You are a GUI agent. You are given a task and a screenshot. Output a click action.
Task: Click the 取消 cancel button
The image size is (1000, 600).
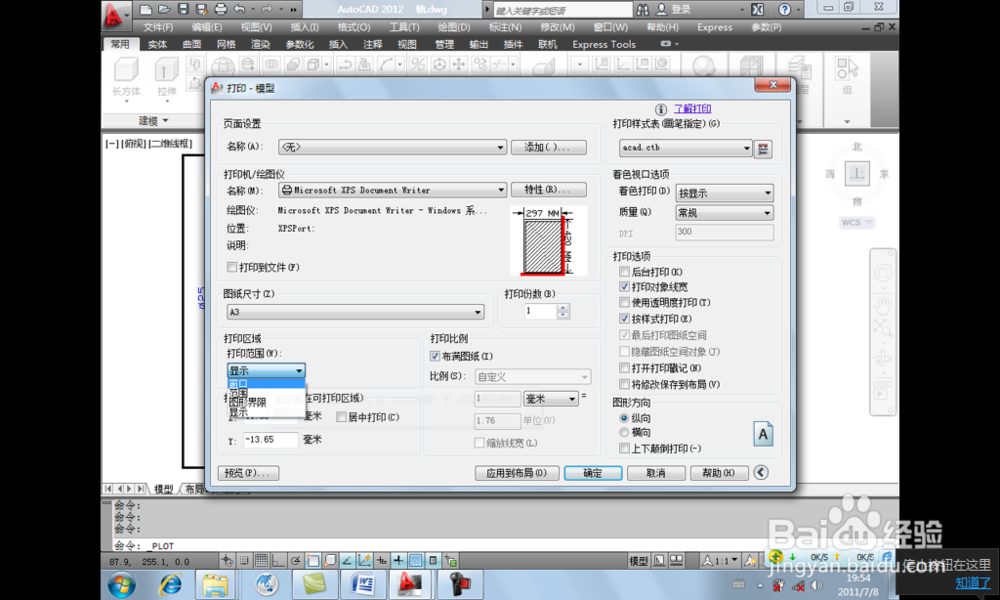coord(656,473)
